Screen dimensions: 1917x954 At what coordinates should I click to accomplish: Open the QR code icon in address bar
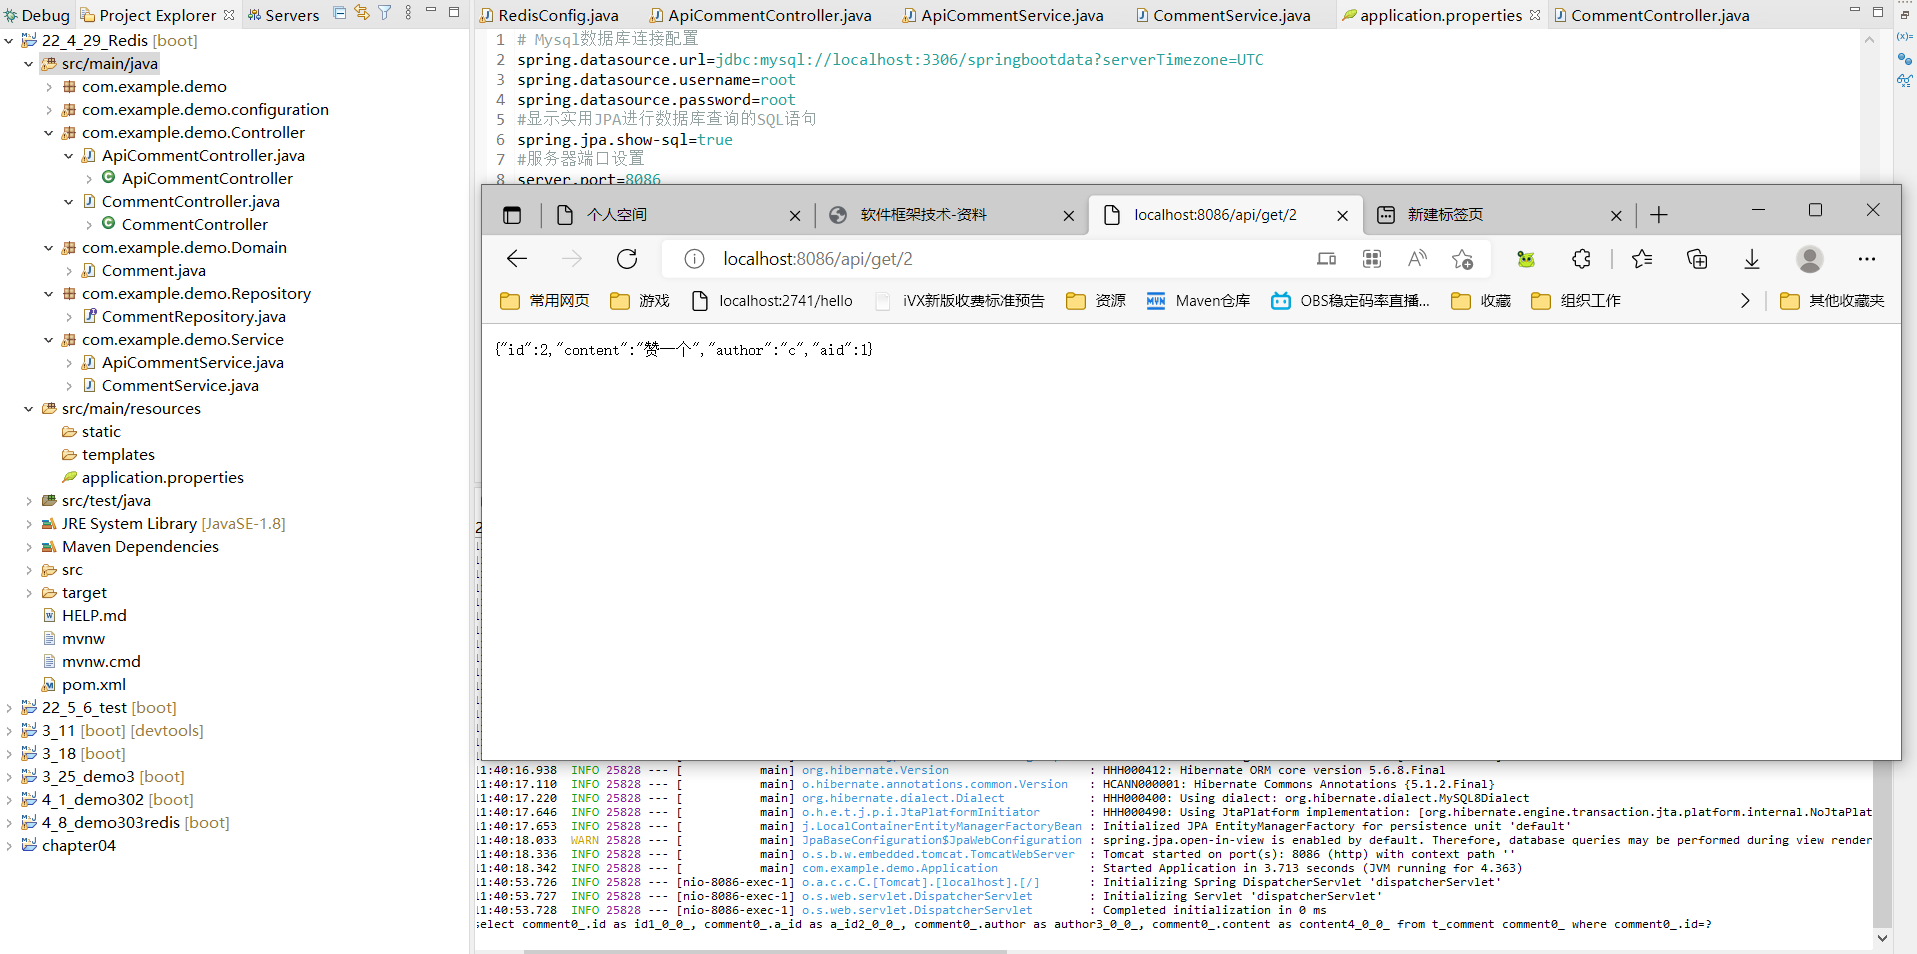(x=1372, y=259)
